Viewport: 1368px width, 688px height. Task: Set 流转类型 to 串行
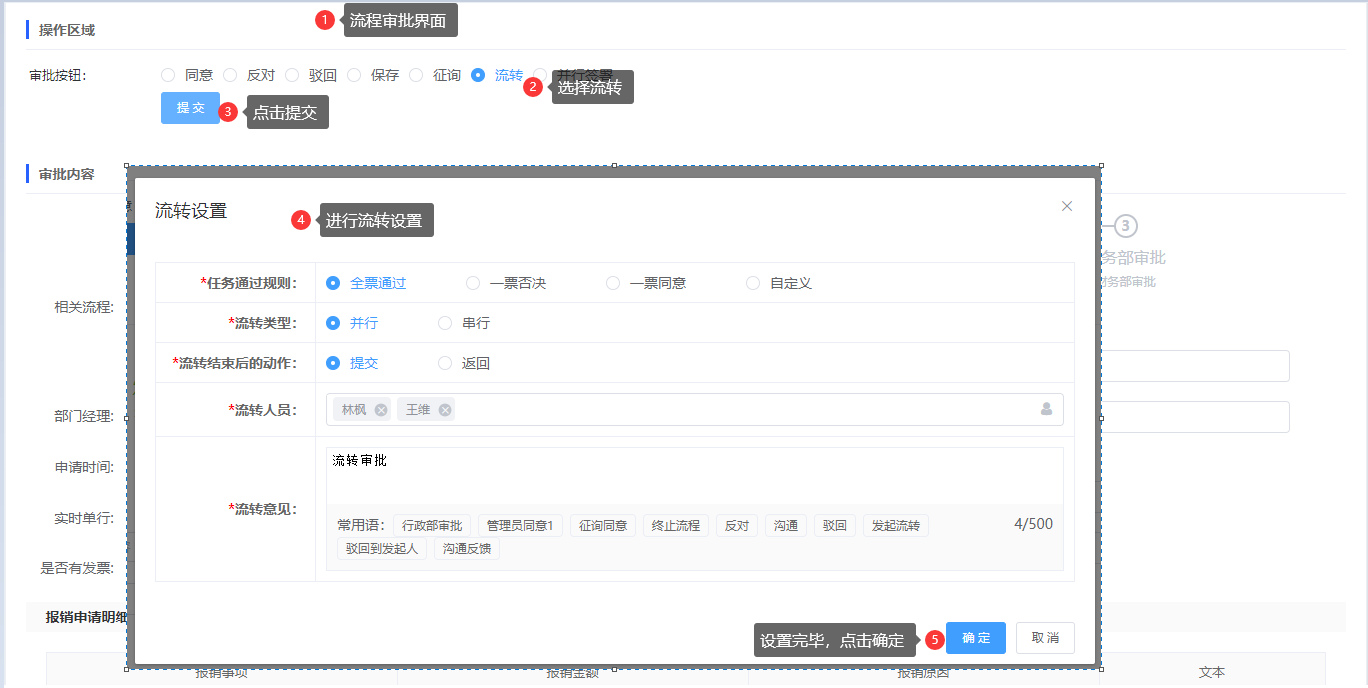445,323
